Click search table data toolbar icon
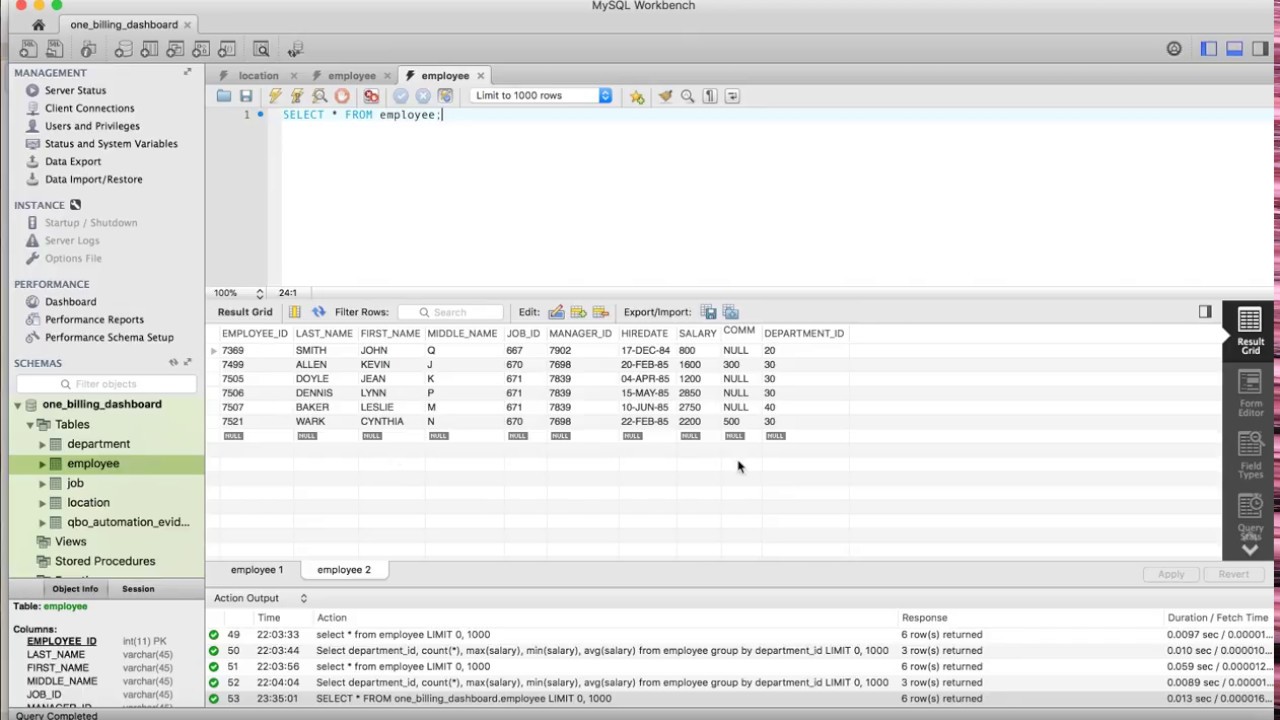The width and height of the screenshot is (1280, 720). pyautogui.click(x=261, y=49)
